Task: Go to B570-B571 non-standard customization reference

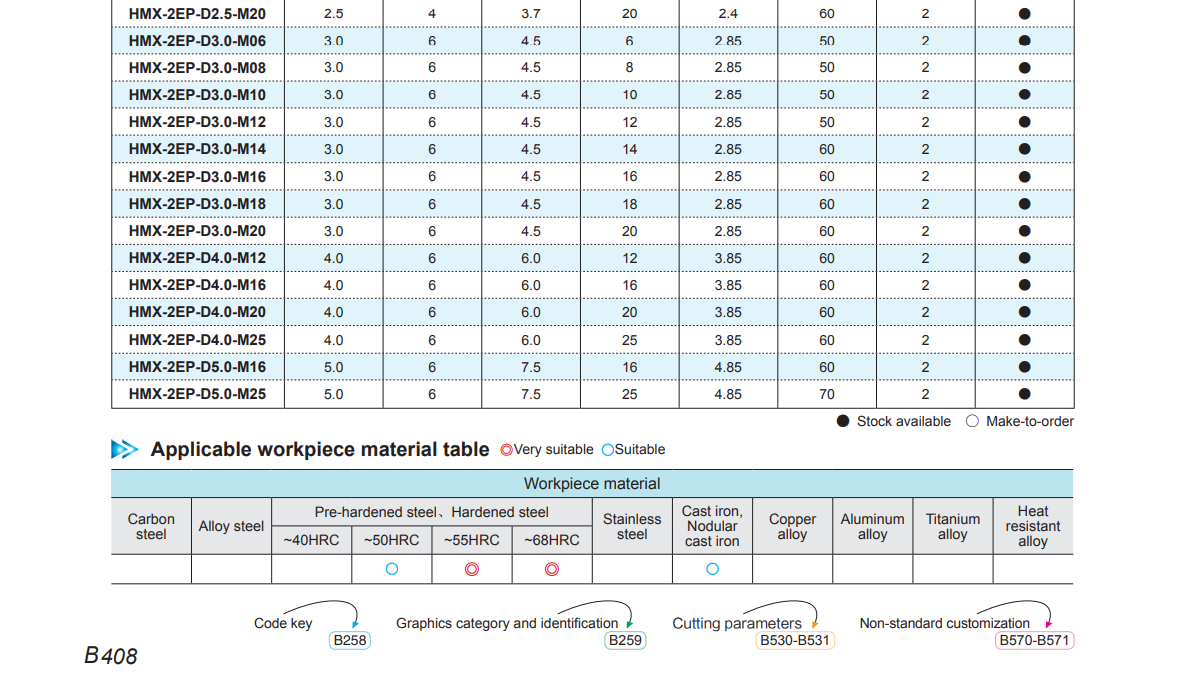Action: tap(1034, 640)
